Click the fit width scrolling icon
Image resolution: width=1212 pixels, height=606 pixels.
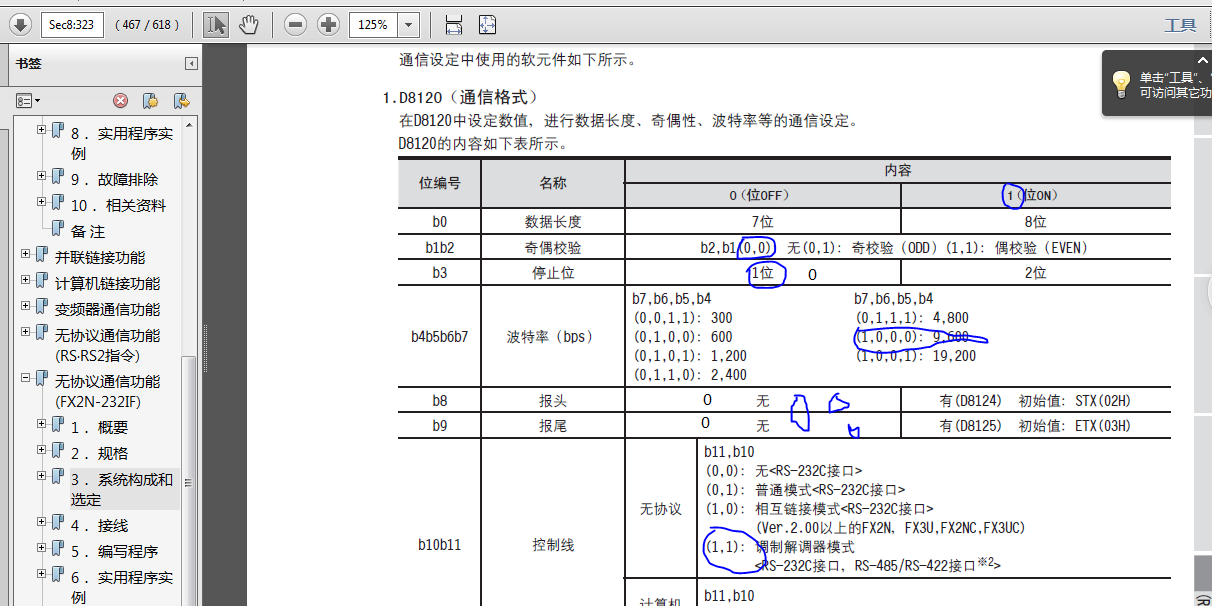[453, 25]
